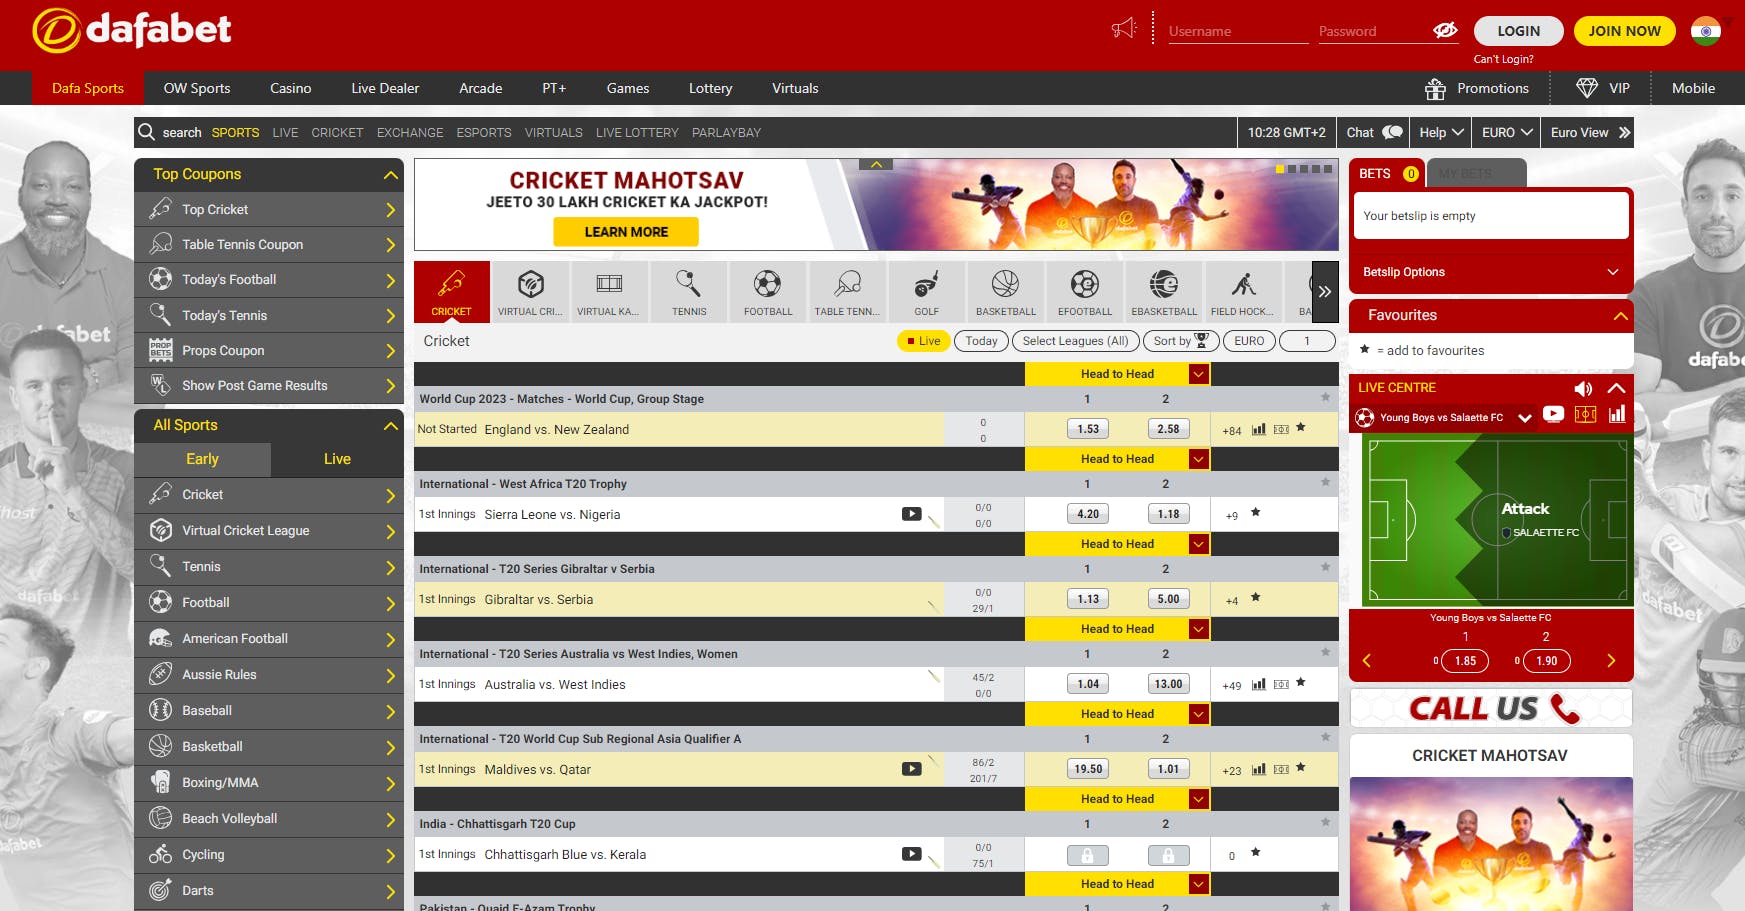Toggle the Chat panel
Viewport: 1745px width, 911px height.
1374,132
